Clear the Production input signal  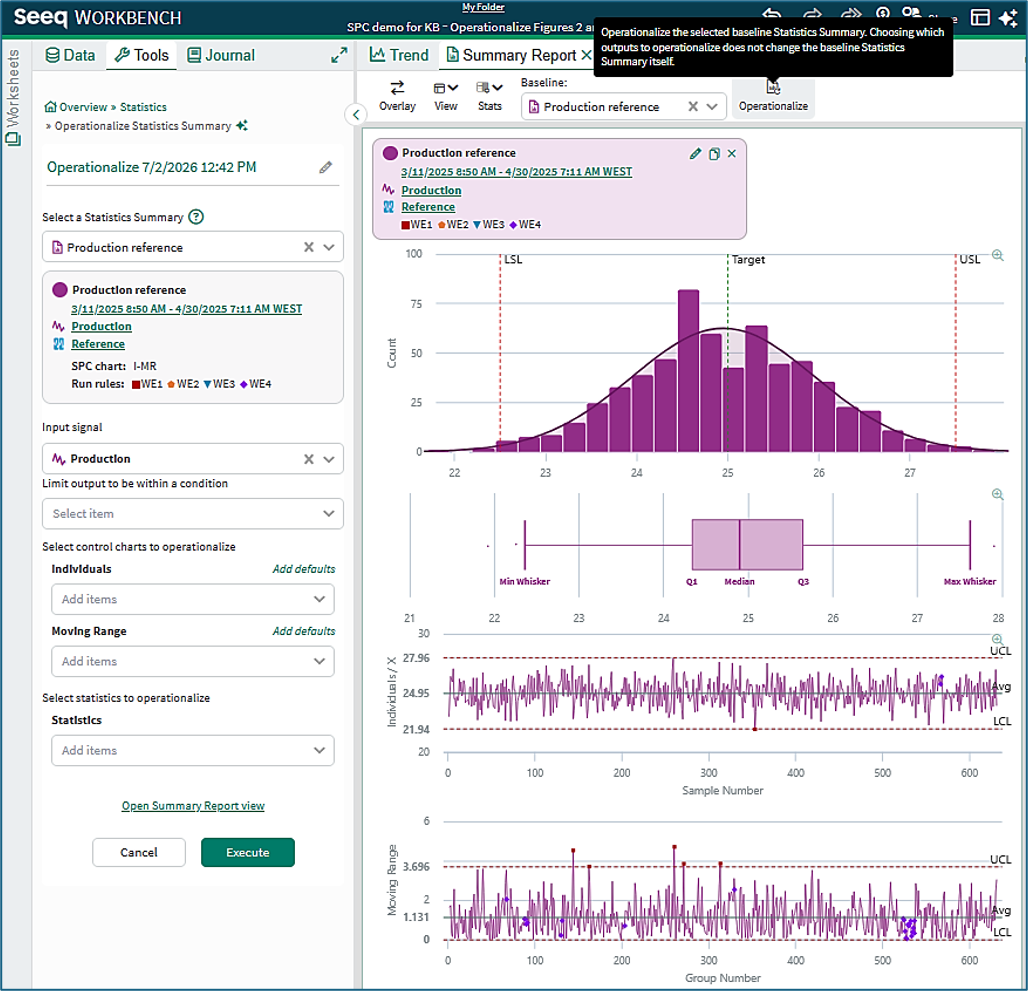308,459
